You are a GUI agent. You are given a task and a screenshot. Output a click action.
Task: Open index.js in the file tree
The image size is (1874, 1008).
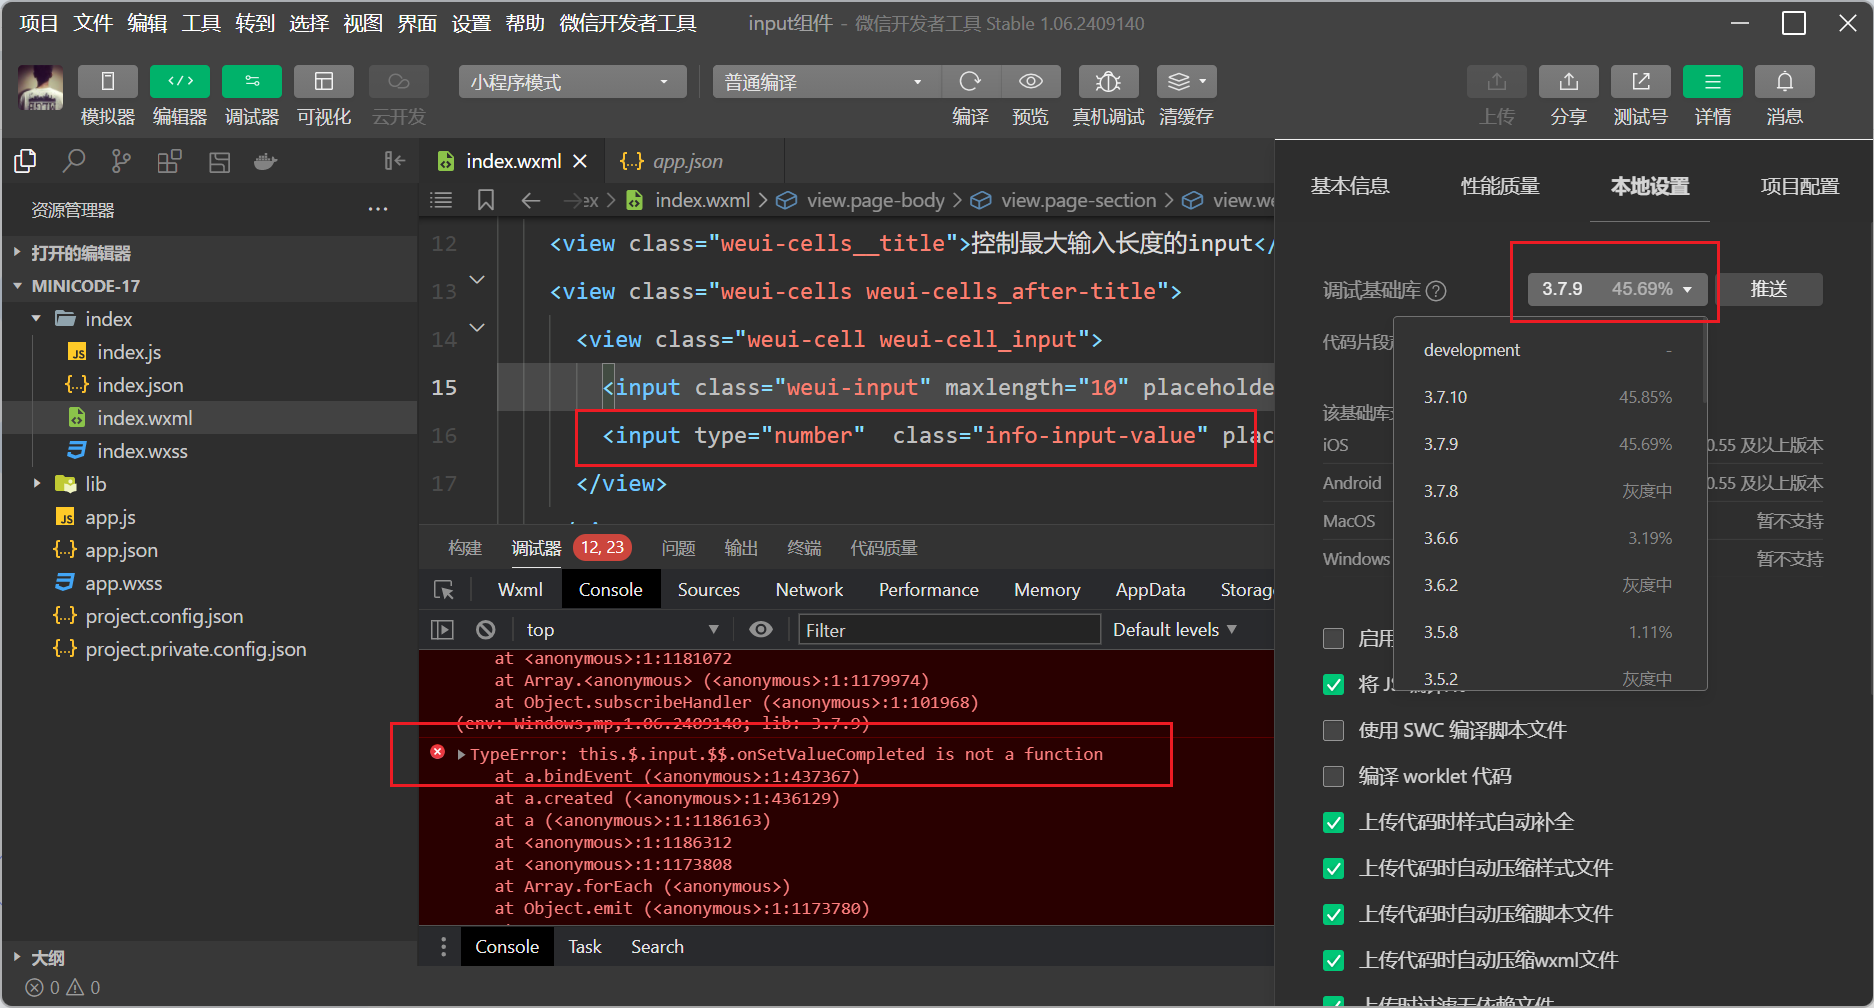point(129,352)
